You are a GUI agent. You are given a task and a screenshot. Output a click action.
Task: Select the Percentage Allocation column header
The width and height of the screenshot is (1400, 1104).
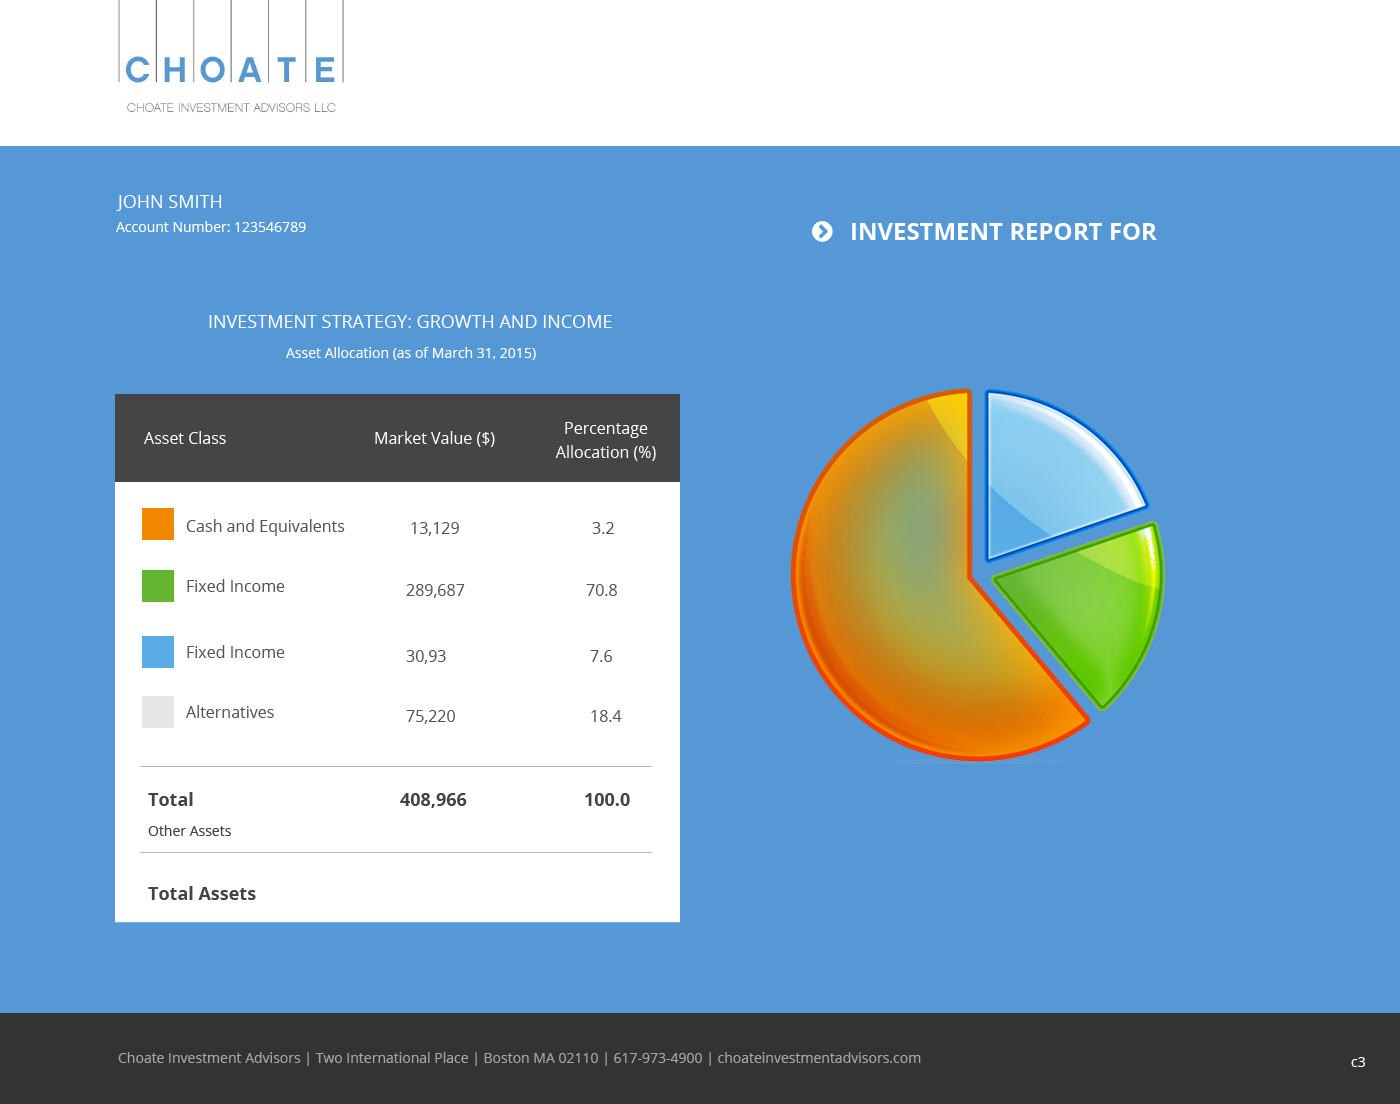[605, 439]
